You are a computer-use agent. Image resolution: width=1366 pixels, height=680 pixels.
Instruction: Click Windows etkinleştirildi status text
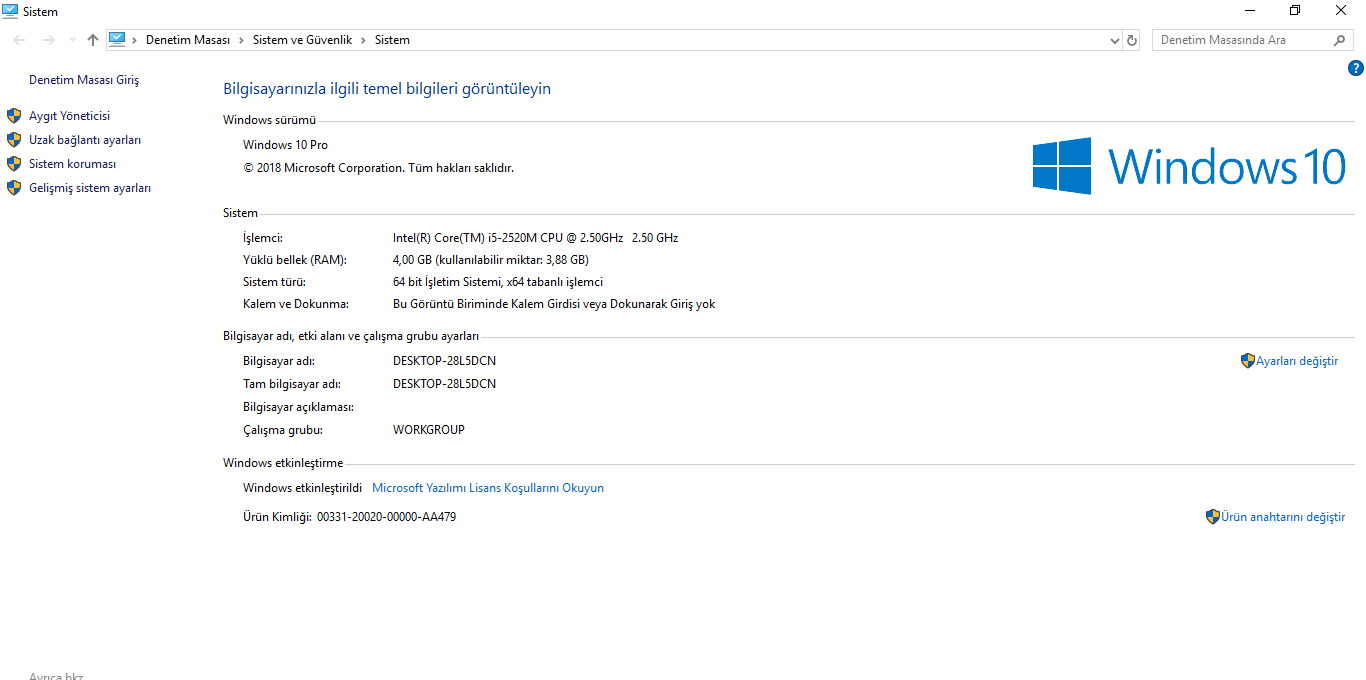pyautogui.click(x=303, y=488)
